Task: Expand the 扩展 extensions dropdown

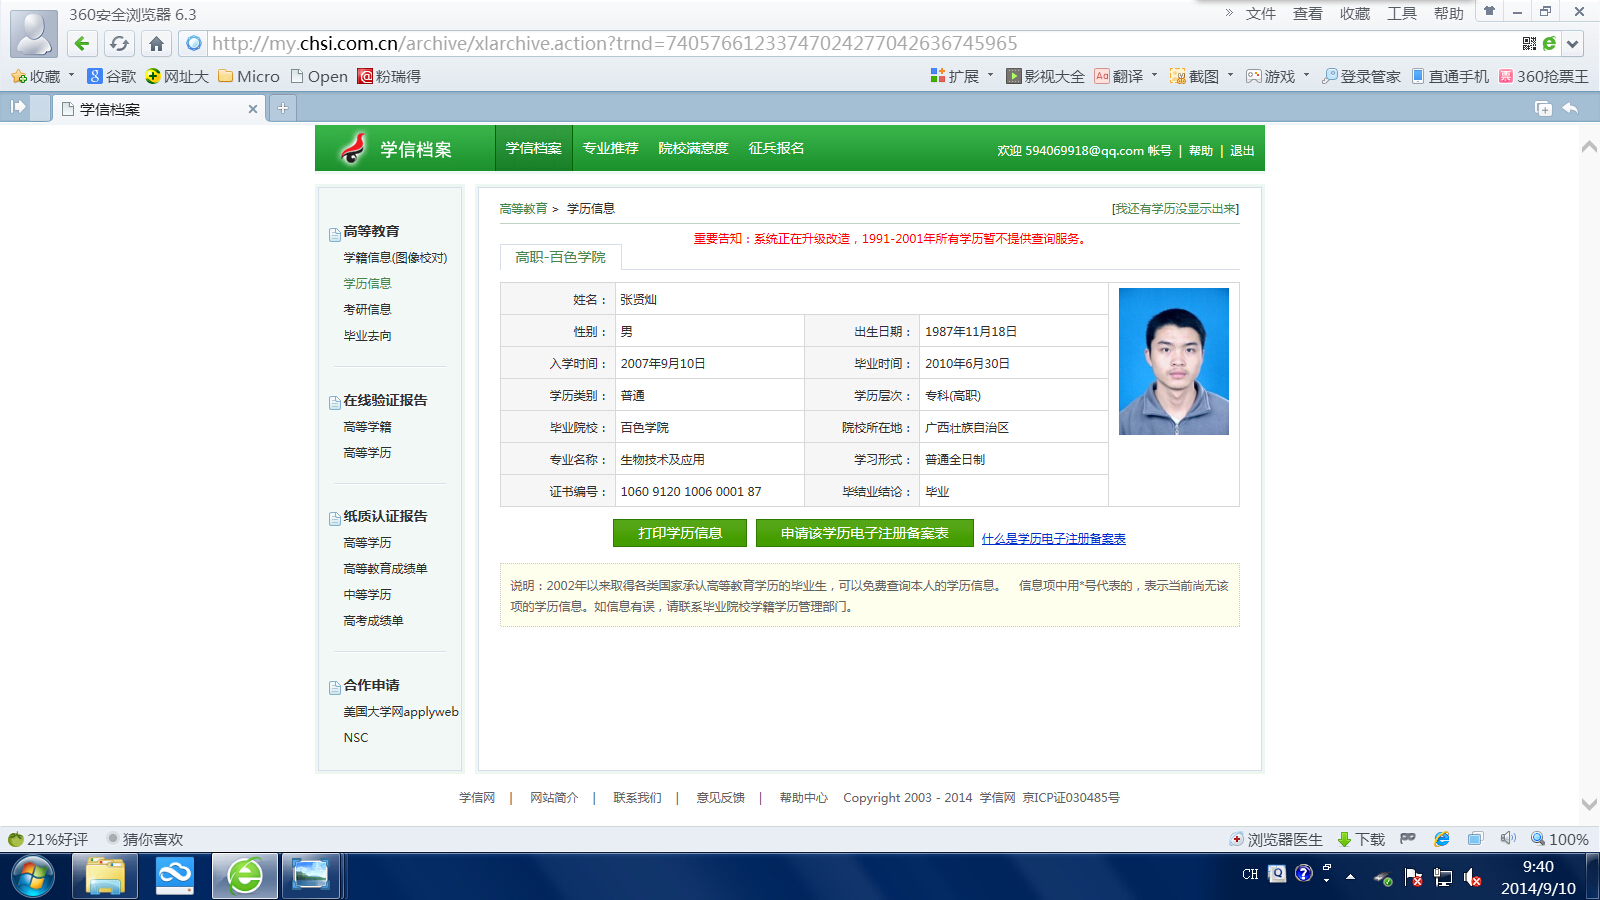Action: pyautogui.click(x=991, y=75)
